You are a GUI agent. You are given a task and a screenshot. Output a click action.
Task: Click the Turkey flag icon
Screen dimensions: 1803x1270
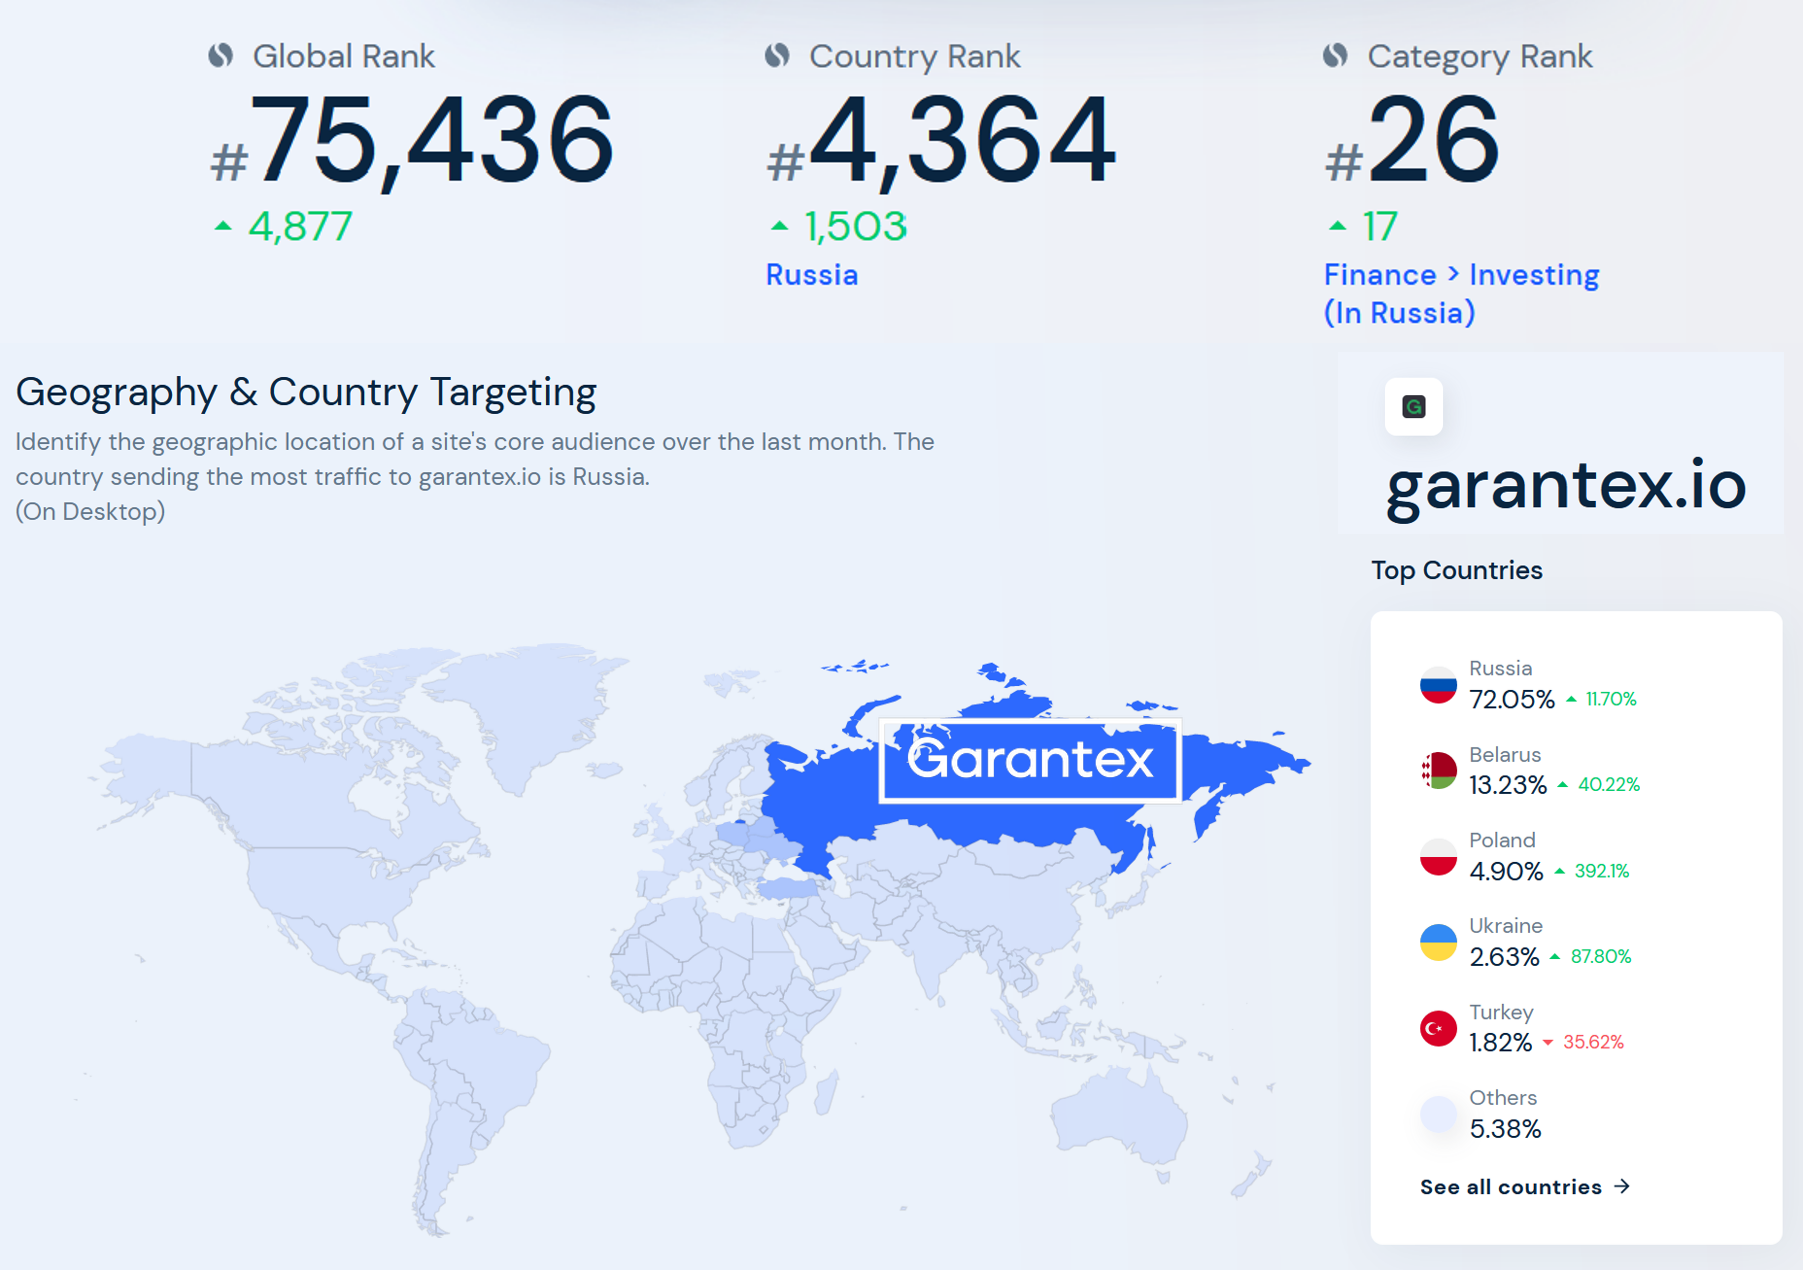1438,1028
